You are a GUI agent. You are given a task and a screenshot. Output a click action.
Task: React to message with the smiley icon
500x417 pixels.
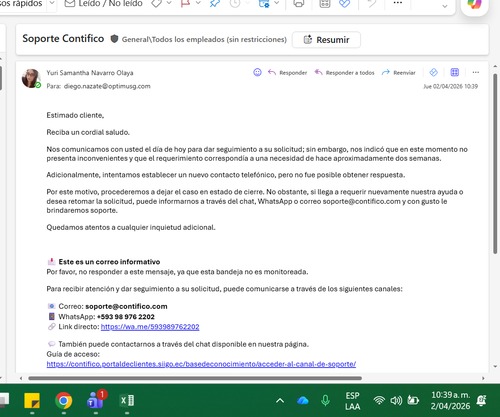[257, 72]
